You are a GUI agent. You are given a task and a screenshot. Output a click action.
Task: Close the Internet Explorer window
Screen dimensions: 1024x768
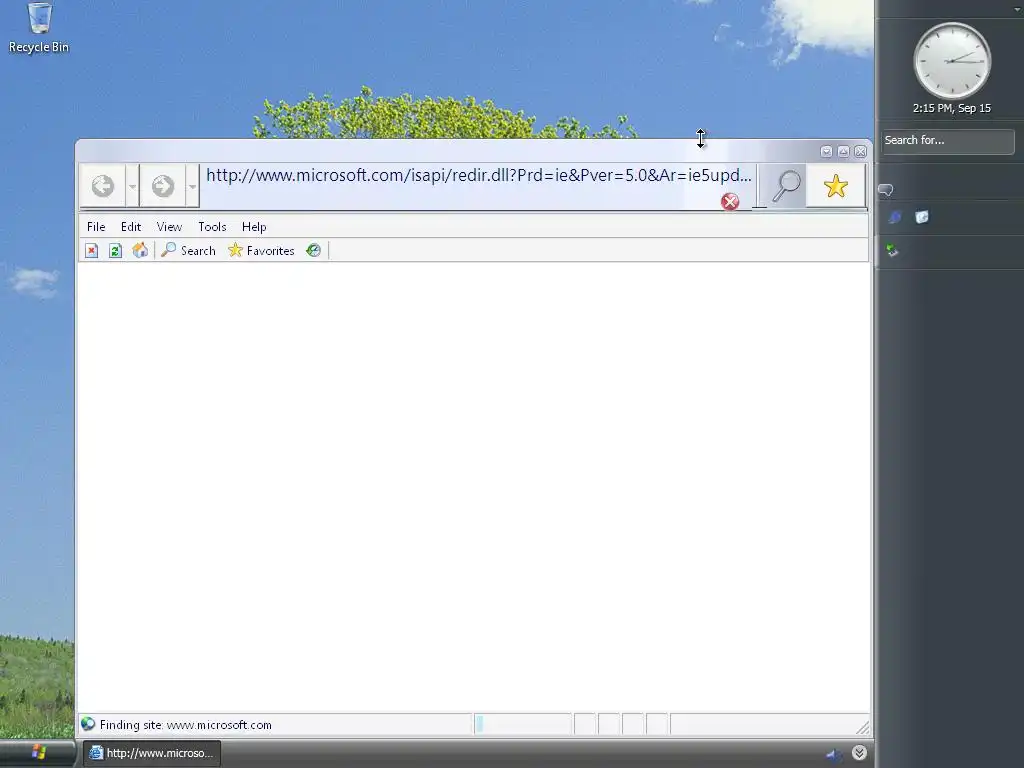[x=861, y=152]
